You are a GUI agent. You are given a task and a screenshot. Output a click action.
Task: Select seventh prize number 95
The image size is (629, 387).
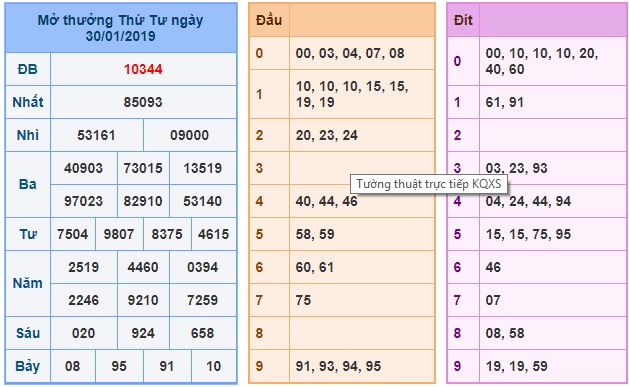[119, 366]
